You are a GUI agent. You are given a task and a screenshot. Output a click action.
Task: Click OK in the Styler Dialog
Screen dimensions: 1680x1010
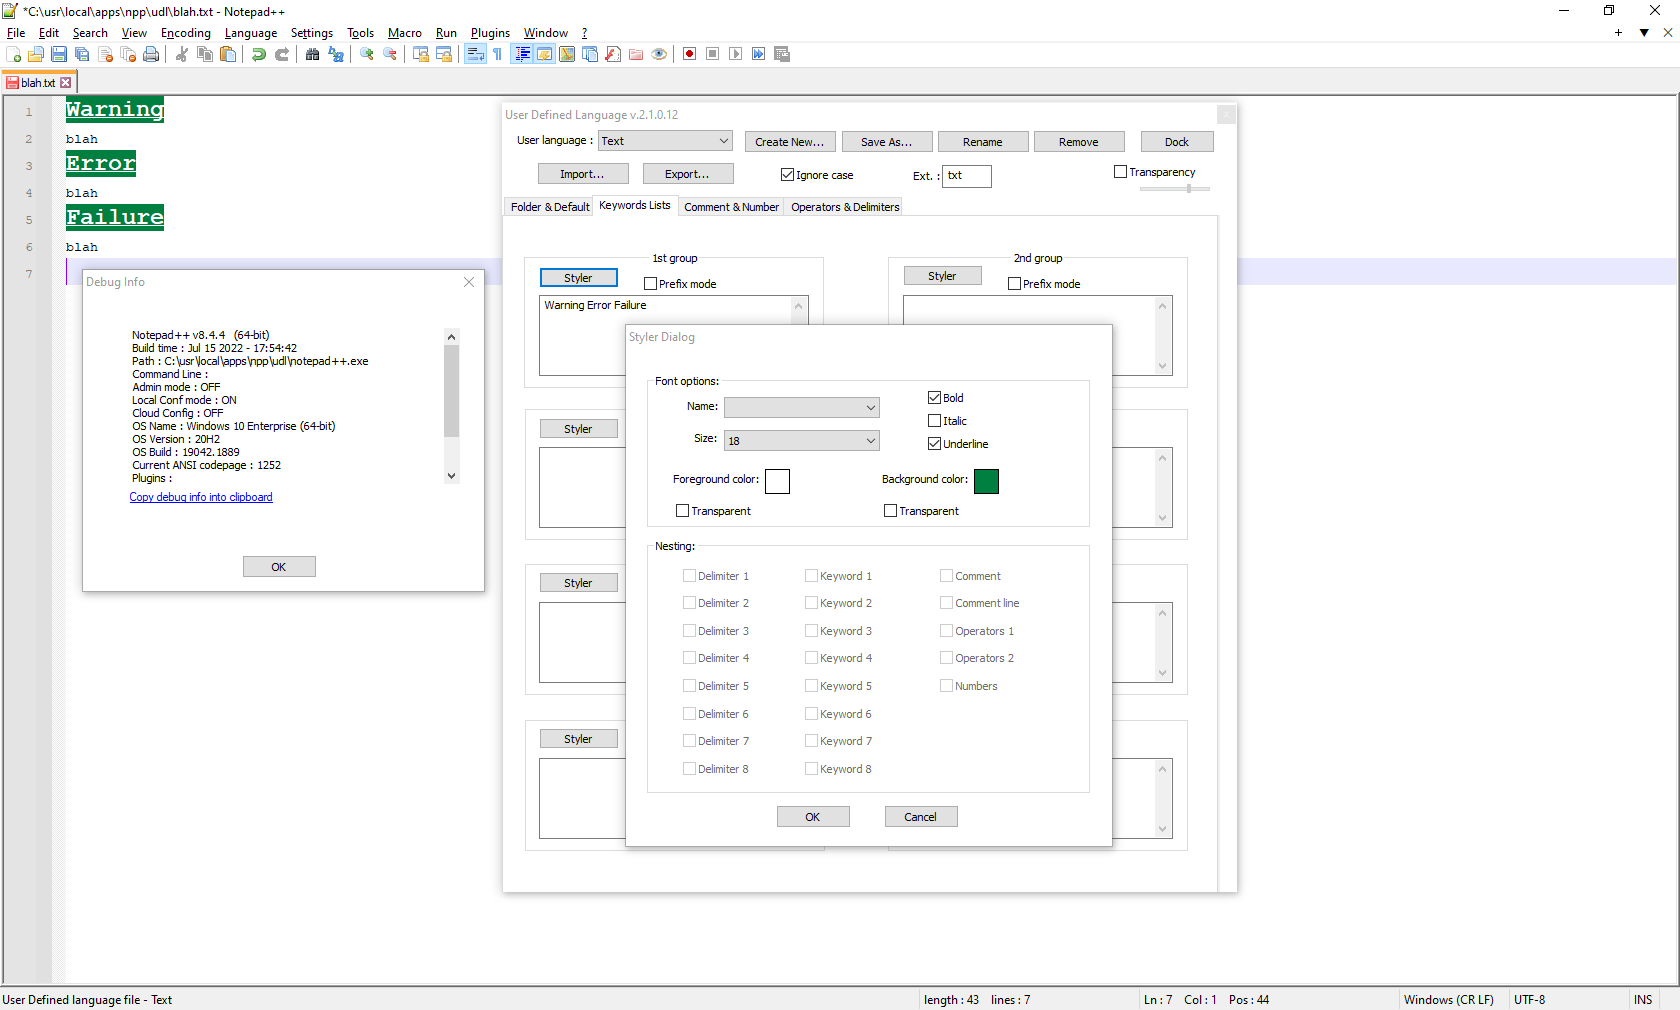pos(813,817)
